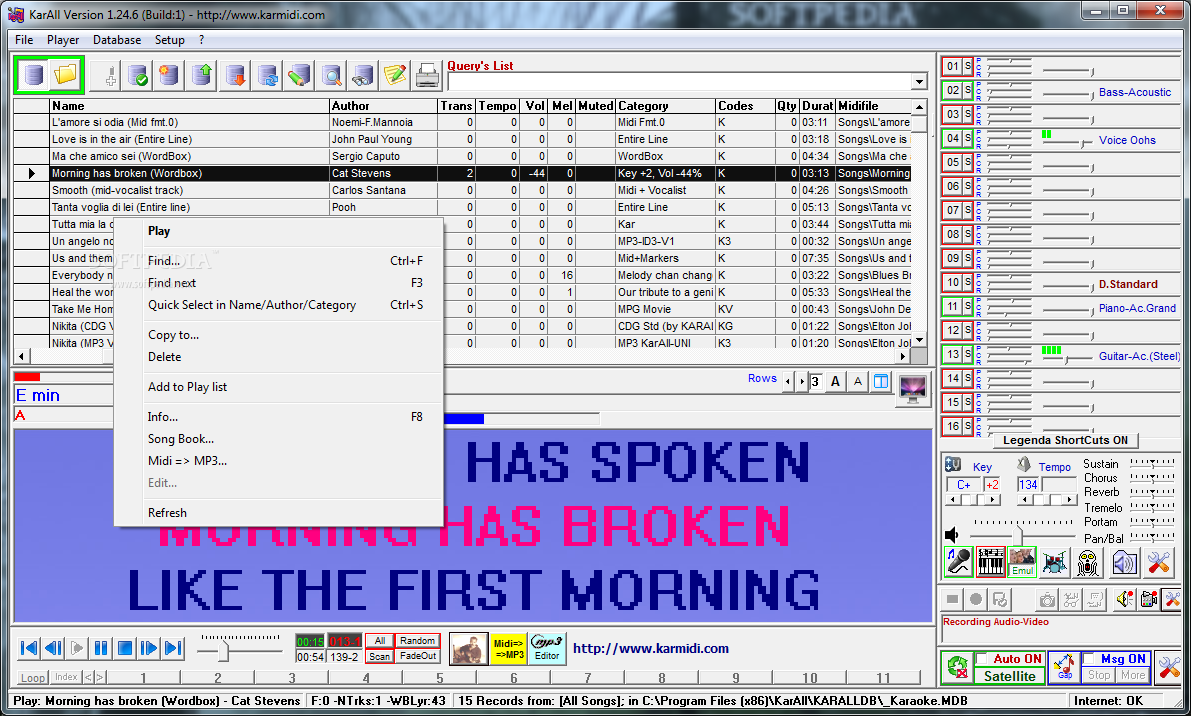
Task: Toggle solo S on channel 01
Action: pos(968,66)
